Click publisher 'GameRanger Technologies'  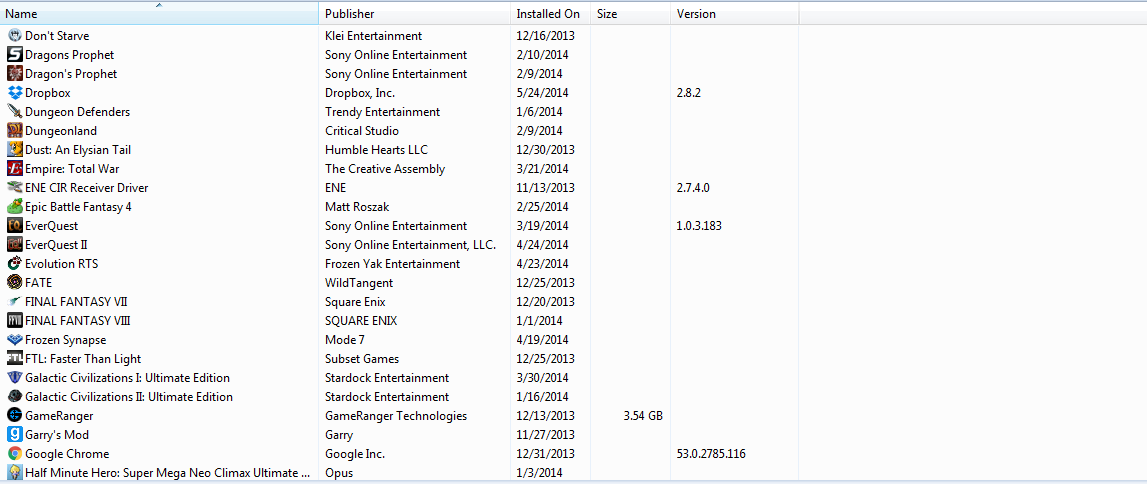(x=396, y=416)
